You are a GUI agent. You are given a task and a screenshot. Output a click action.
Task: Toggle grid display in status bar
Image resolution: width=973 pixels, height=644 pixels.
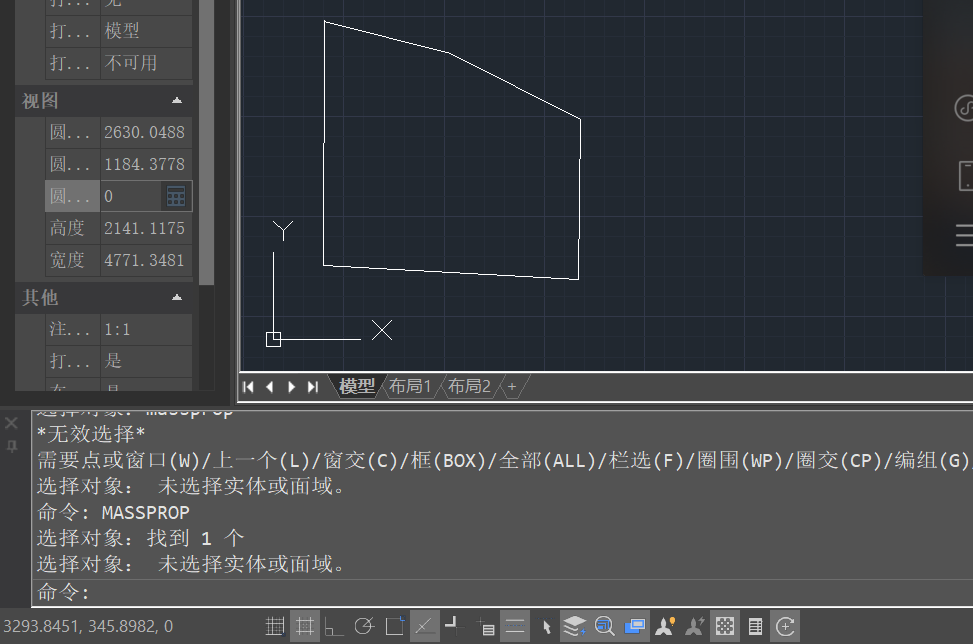(275, 627)
